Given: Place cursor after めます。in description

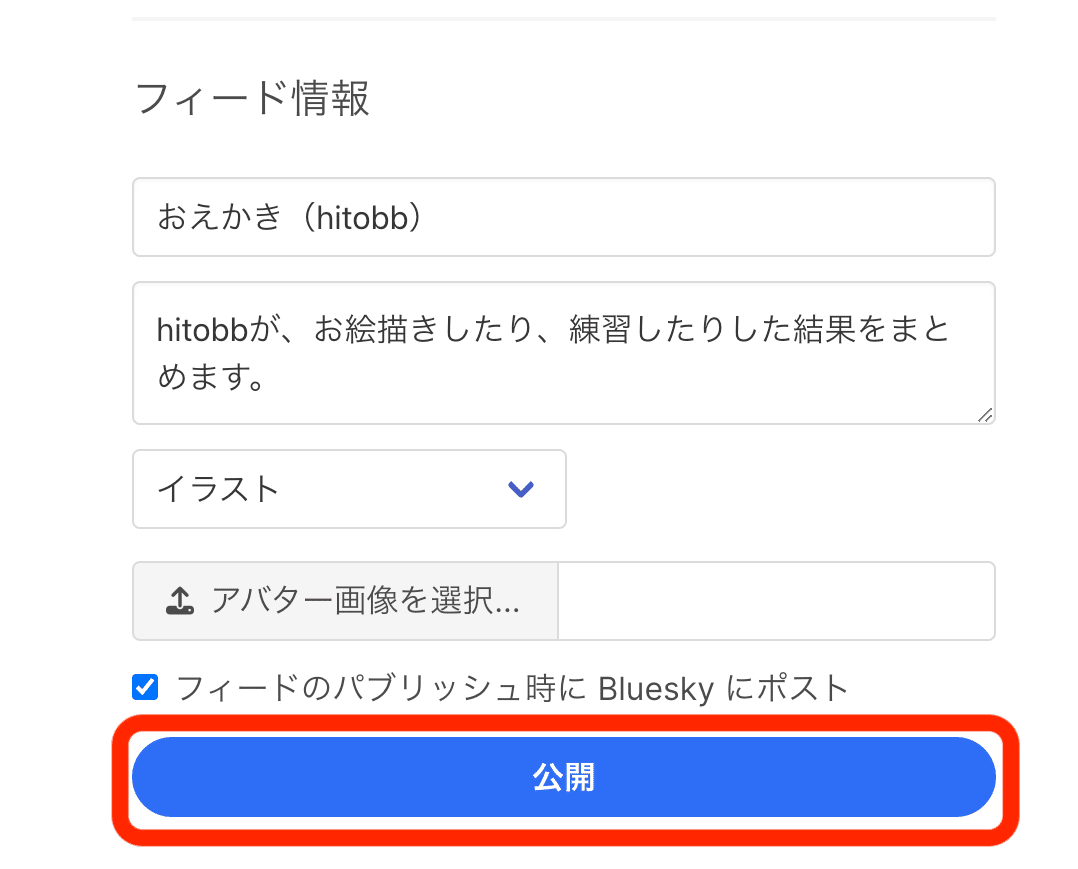Looking at the screenshot, I should click(270, 377).
